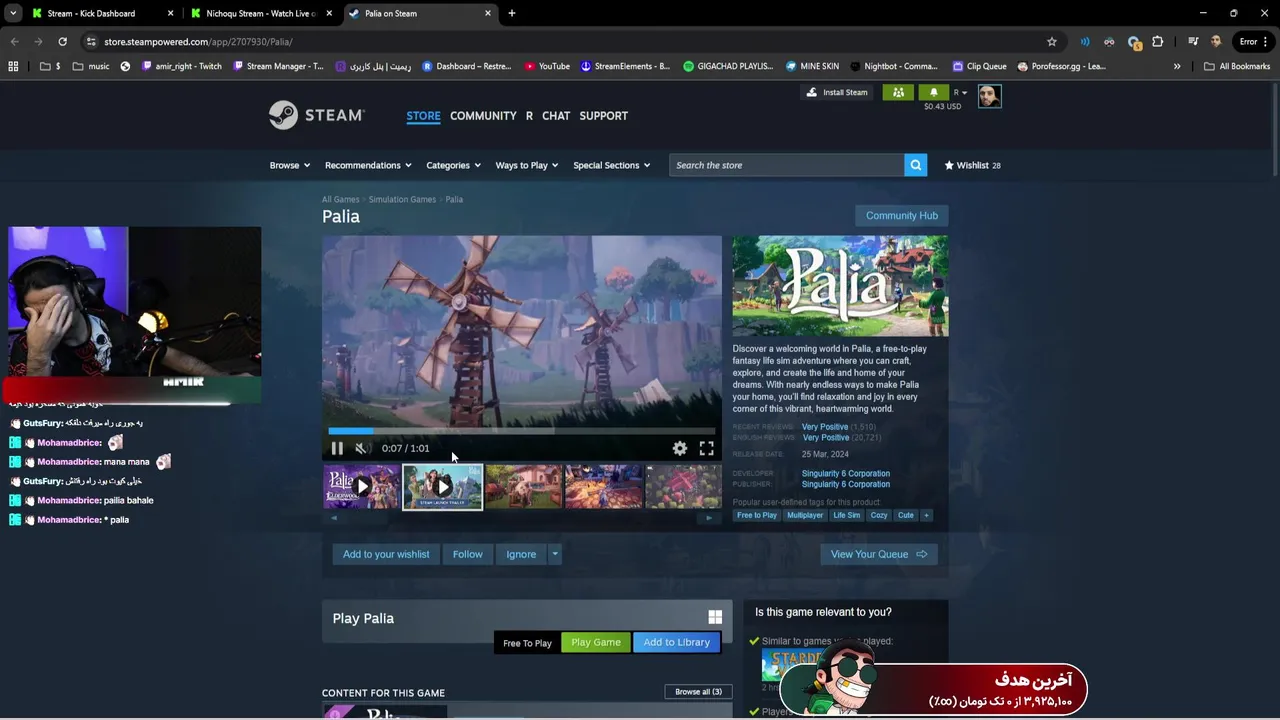Image resolution: width=1280 pixels, height=720 pixels.
Task: Seek in the trailer progress bar
Action: pos(521,431)
